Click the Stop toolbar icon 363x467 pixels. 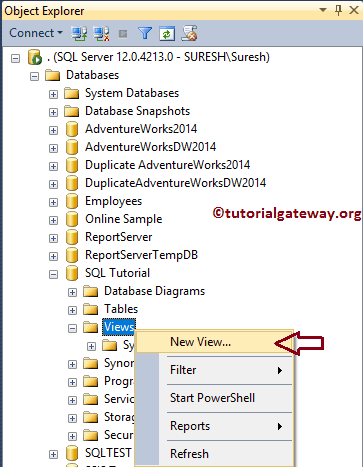(123, 34)
